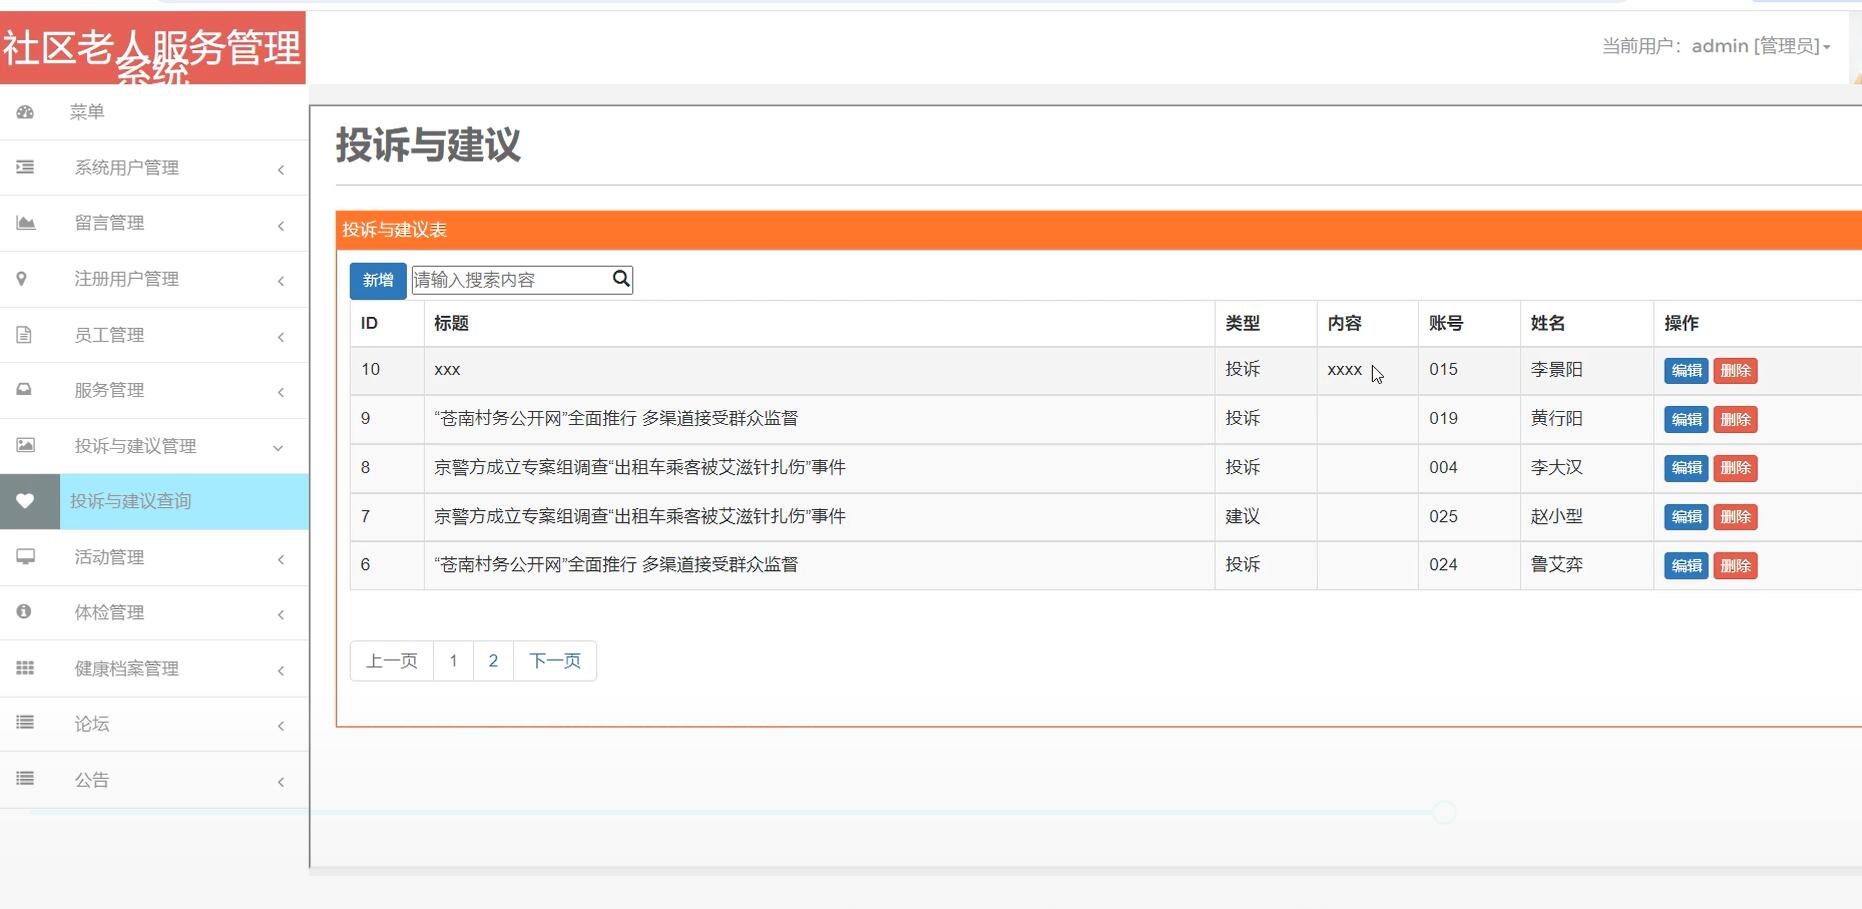Select the 系统用户管理 list icon
The width and height of the screenshot is (1862, 909).
24,167
